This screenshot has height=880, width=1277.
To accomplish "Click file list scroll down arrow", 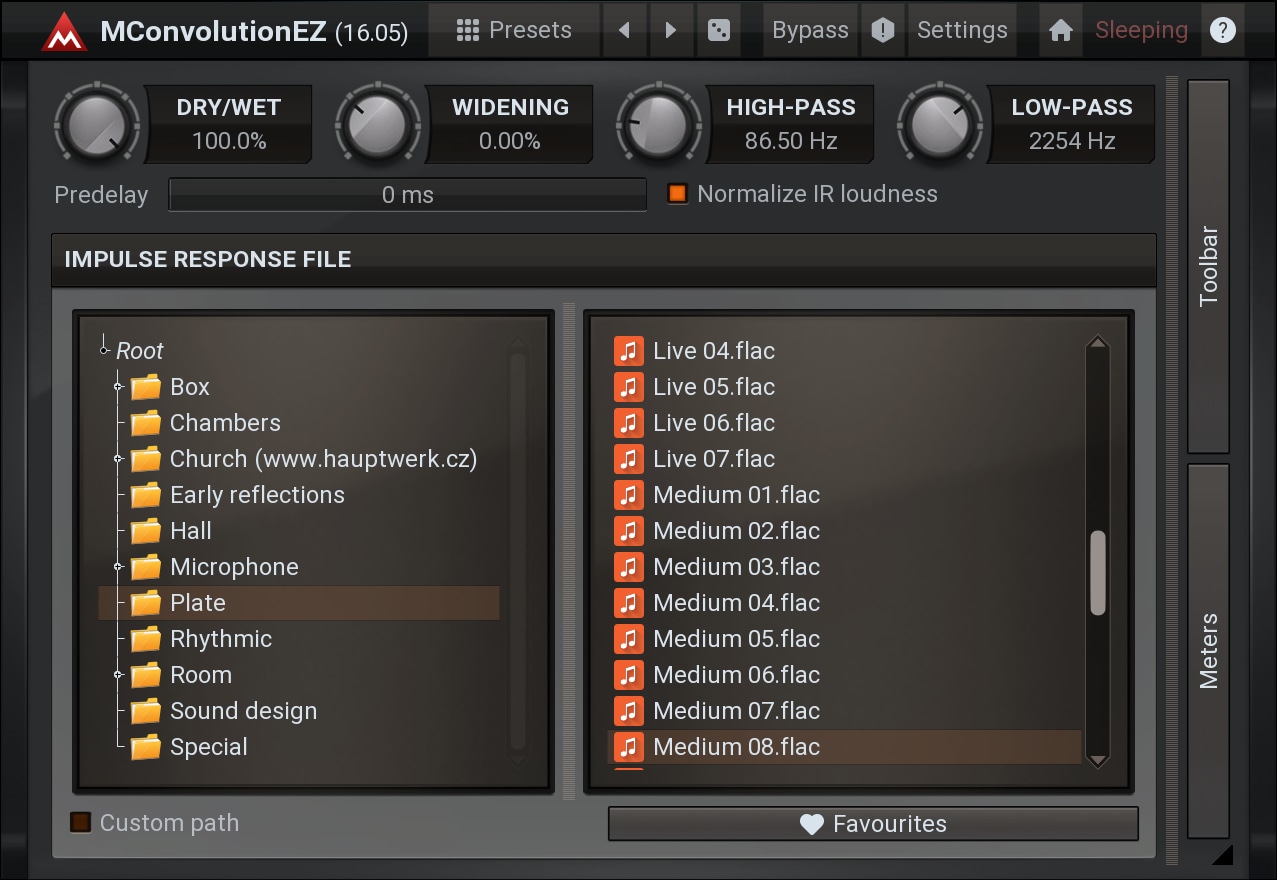I will pyautogui.click(x=1098, y=760).
